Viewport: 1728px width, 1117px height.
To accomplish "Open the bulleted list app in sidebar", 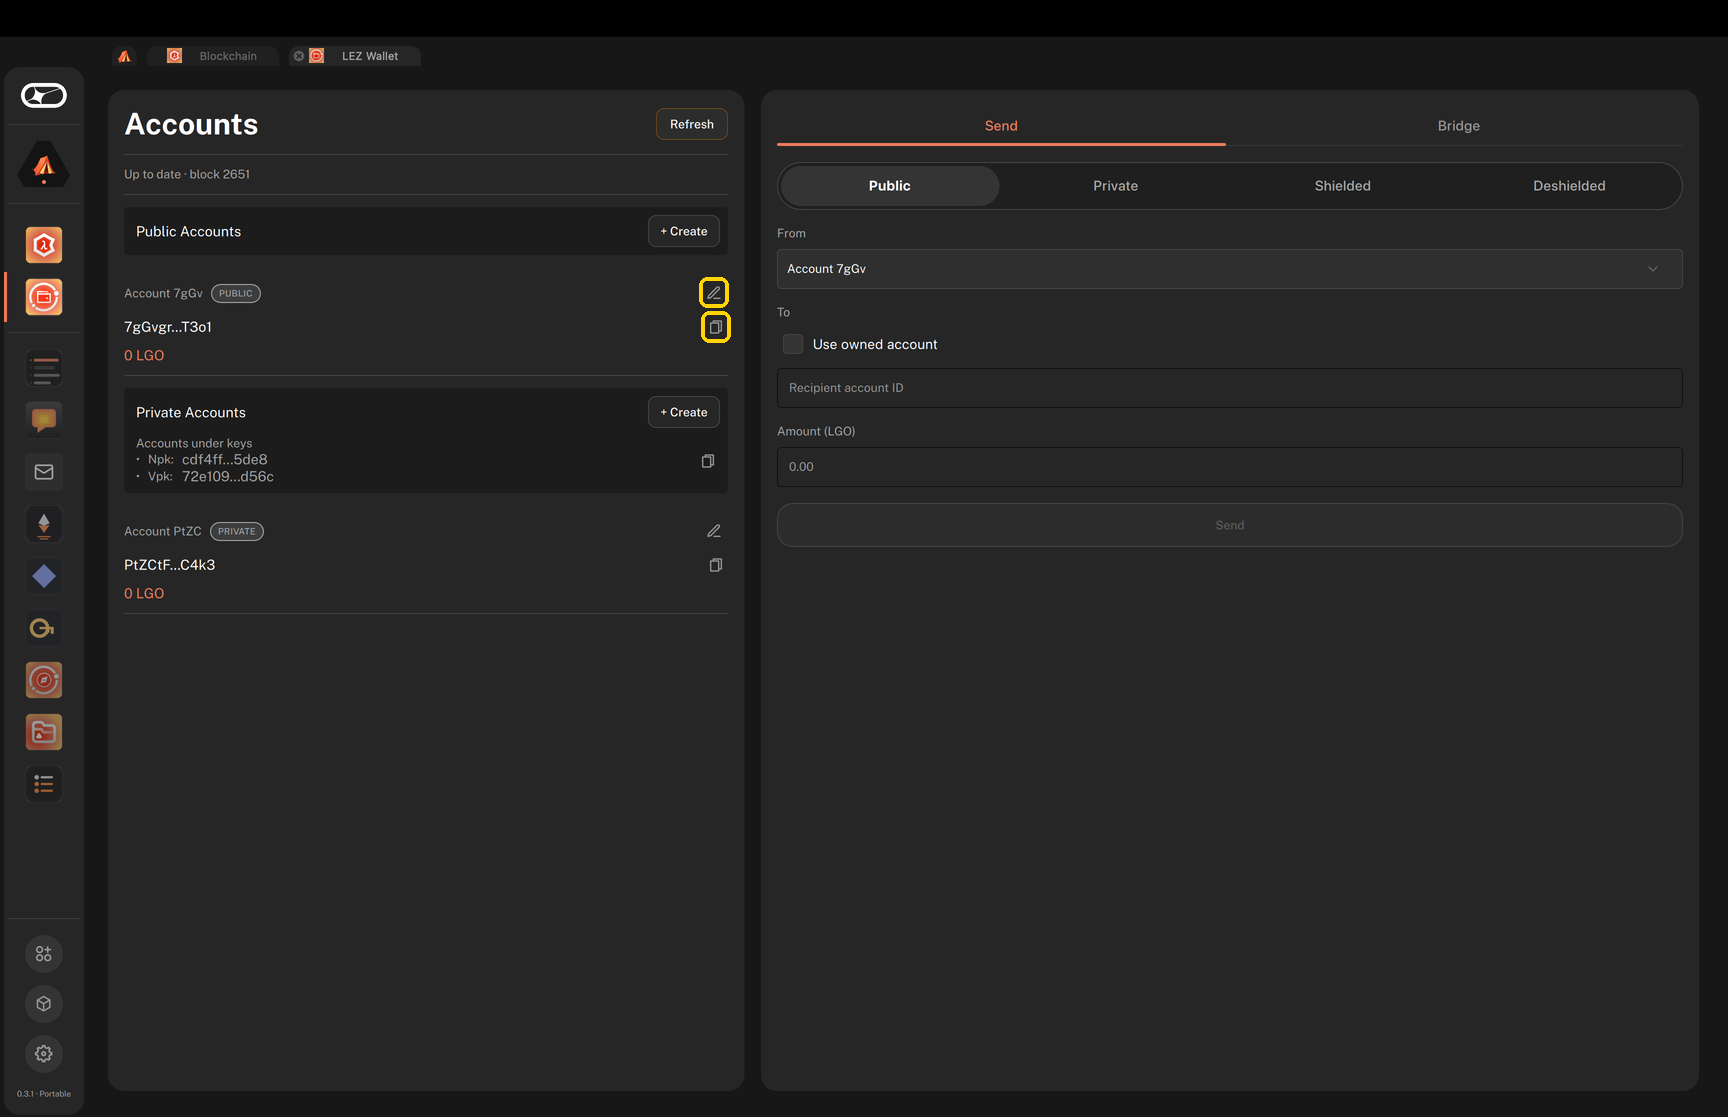I will click(x=44, y=784).
